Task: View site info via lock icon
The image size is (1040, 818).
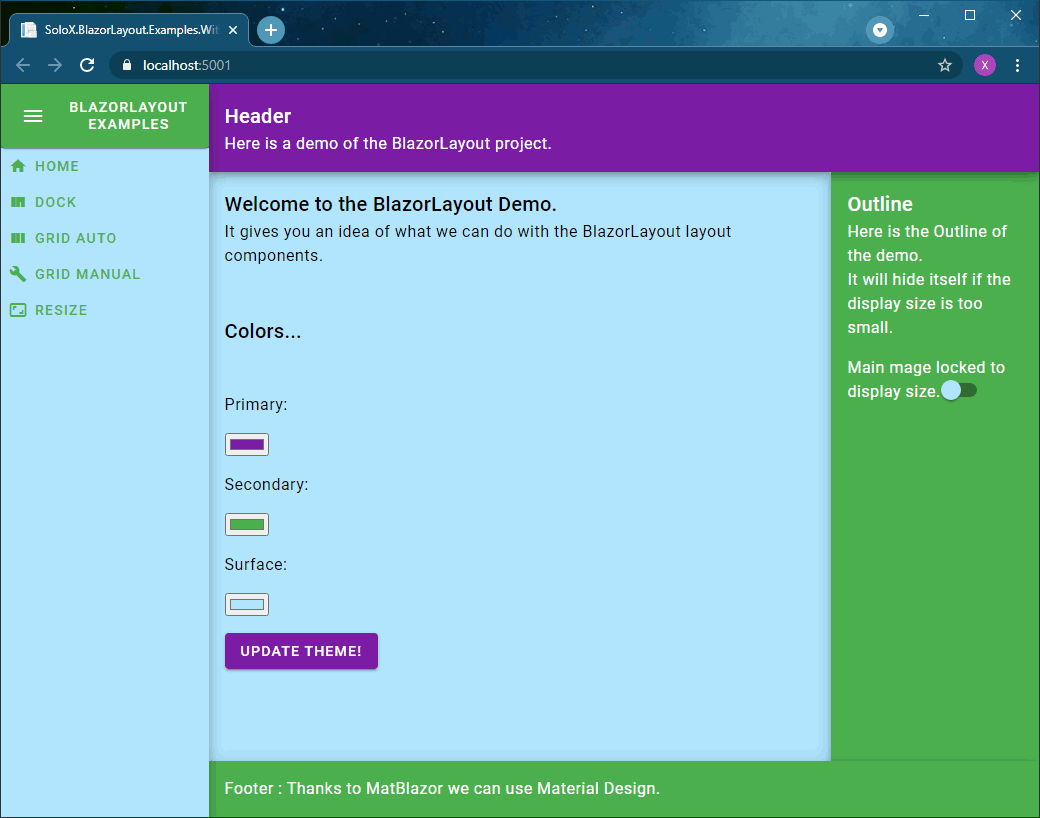Action: pyautogui.click(x=127, y=65)
